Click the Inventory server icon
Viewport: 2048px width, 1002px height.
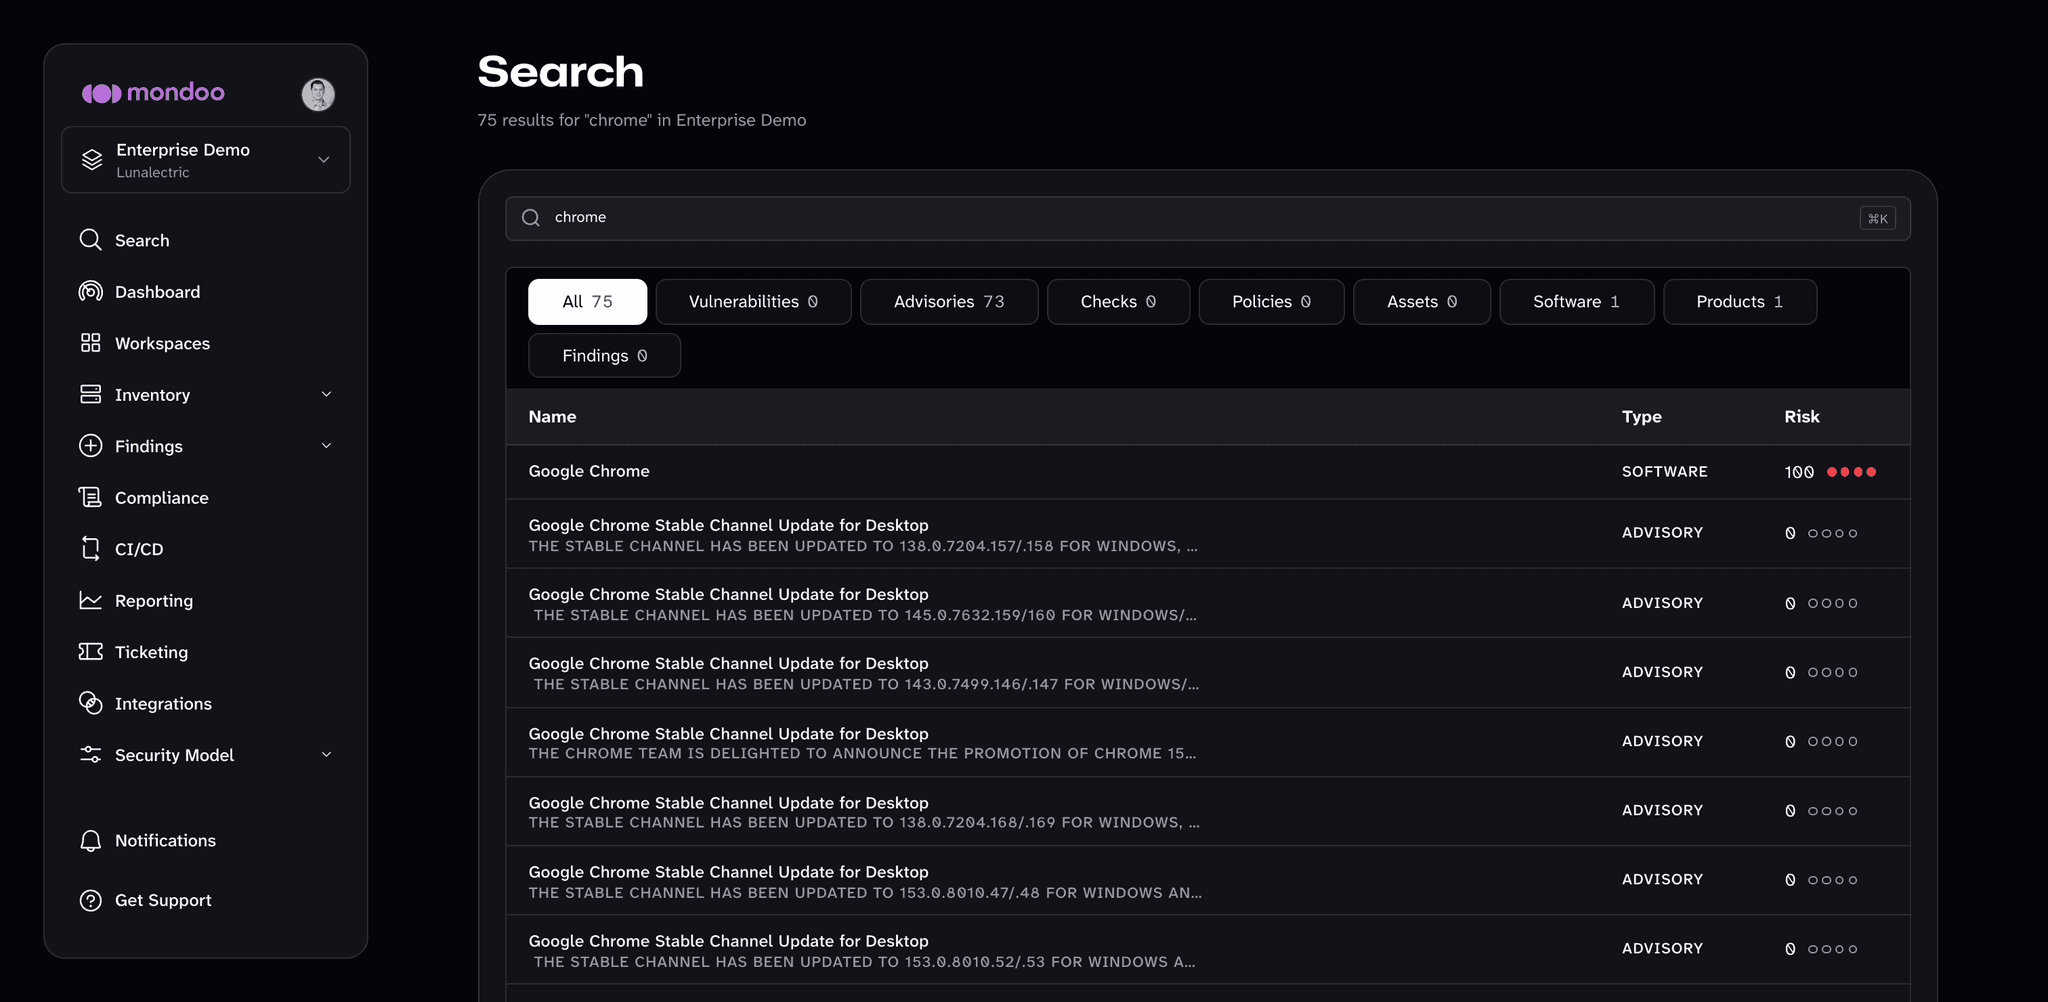(90, 394)
